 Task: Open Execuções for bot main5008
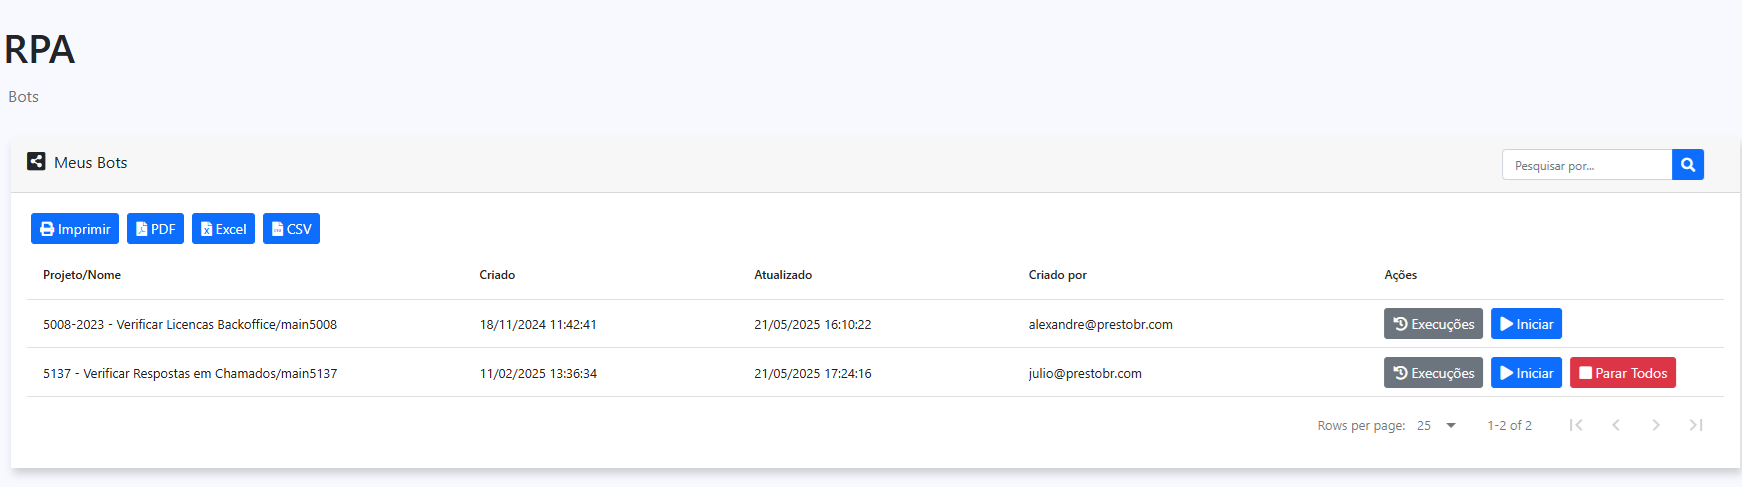pos(1433,324)
